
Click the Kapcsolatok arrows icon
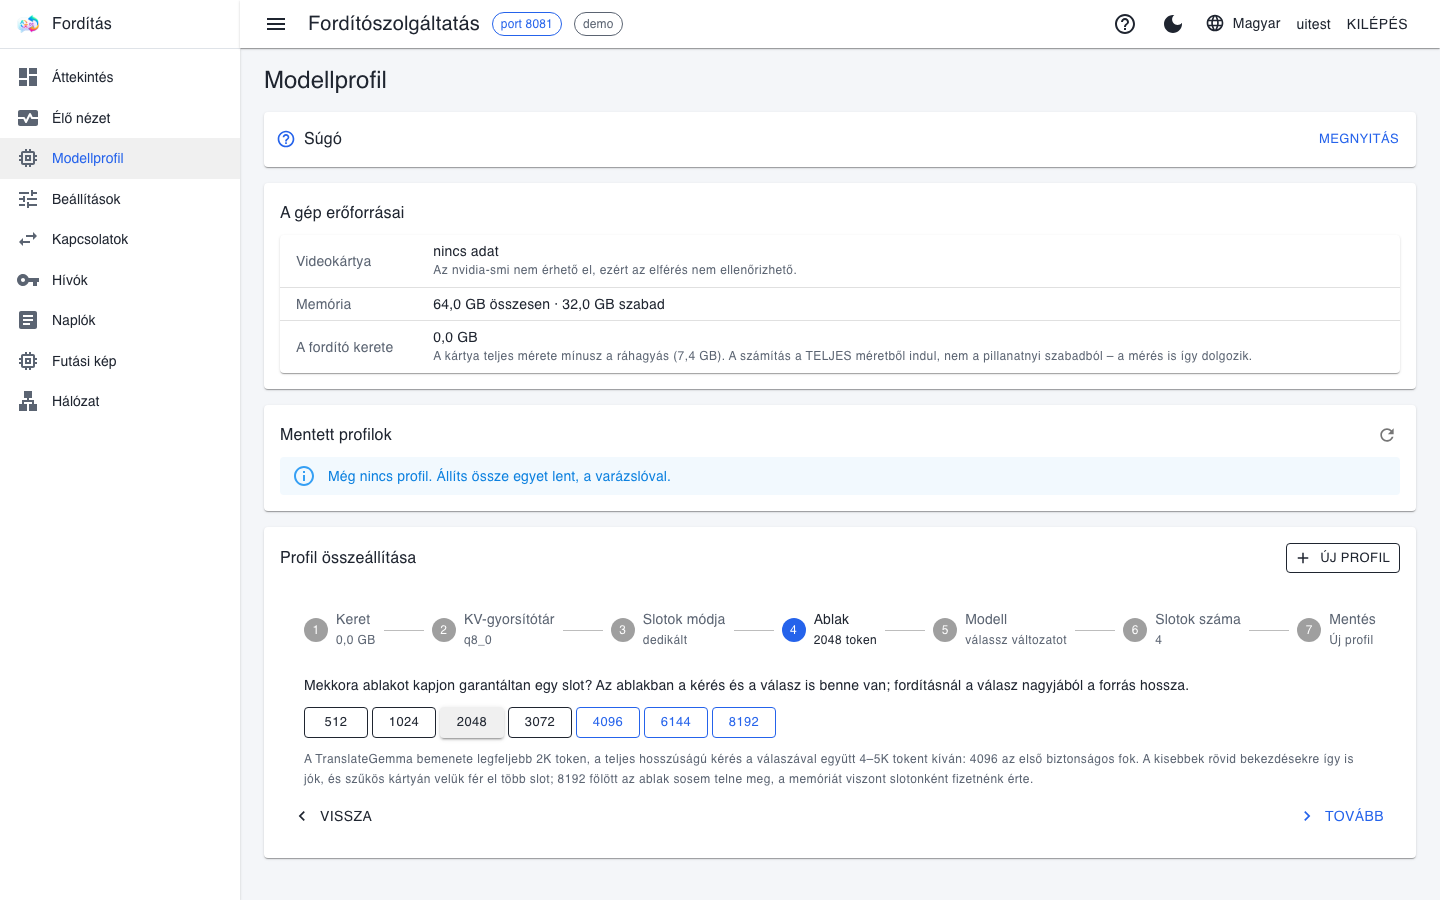tap(28, 239)
